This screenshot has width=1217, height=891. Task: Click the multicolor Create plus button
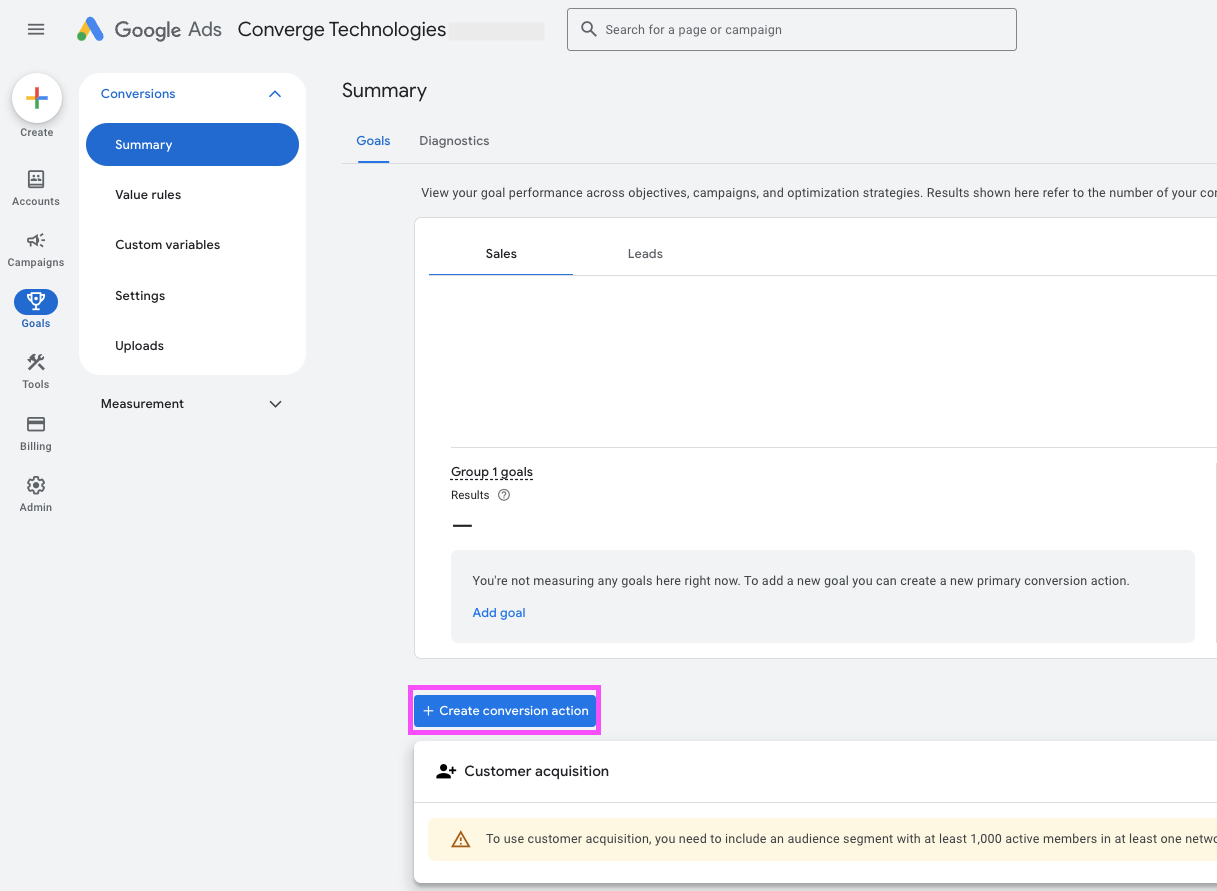[x=37, y=98]
